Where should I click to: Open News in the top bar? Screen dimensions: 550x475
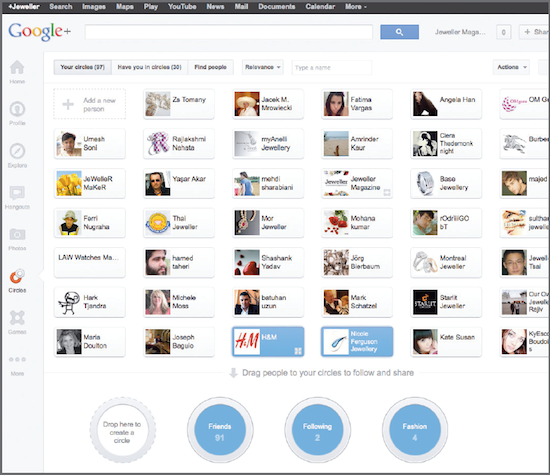pyautogui.click(x=215, y=6)
